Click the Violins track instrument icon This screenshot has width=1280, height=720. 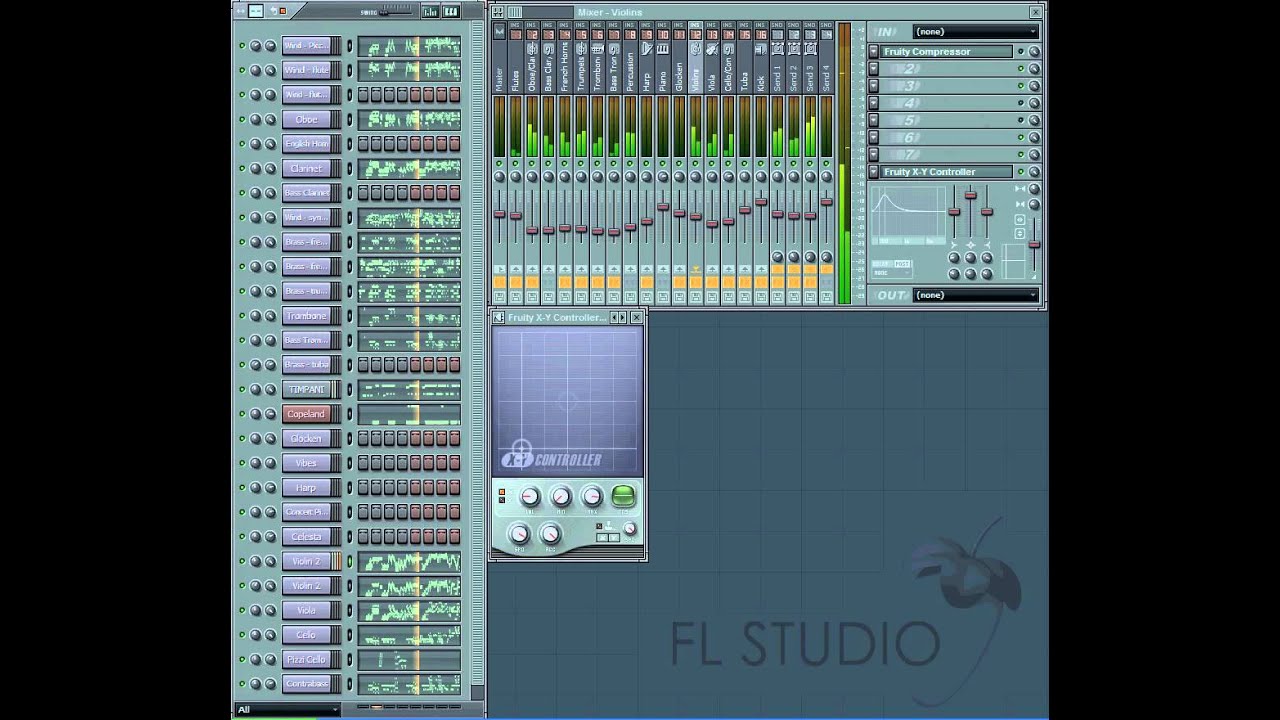[x=696, y=48]
